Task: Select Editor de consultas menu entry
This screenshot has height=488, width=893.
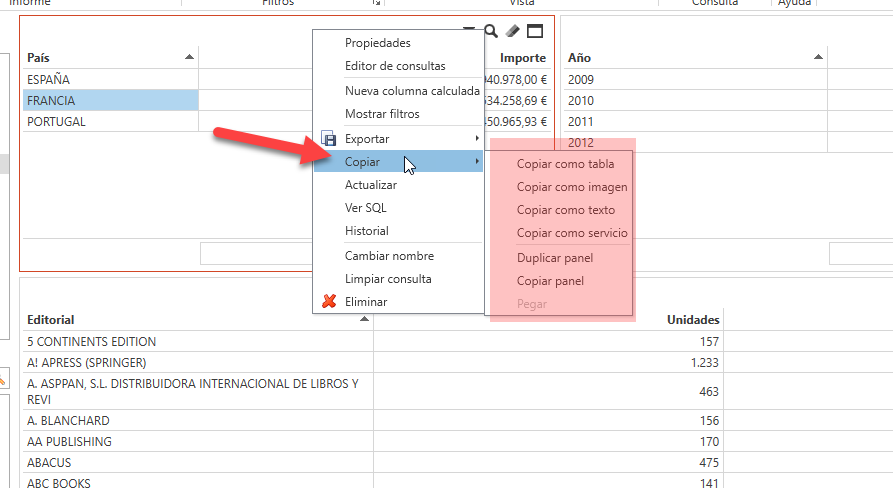Action: pos(395,66)
